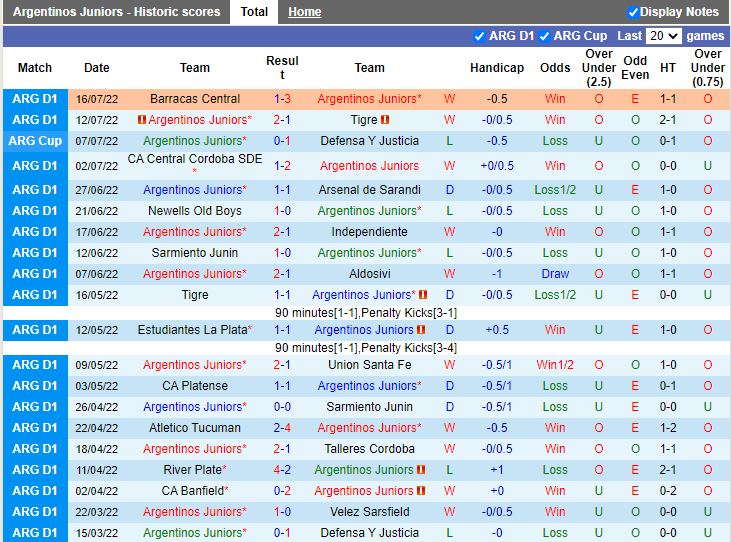This screenshot has height=542, width=731.
Task: Click the HT column header
Action: click(668, 68)
